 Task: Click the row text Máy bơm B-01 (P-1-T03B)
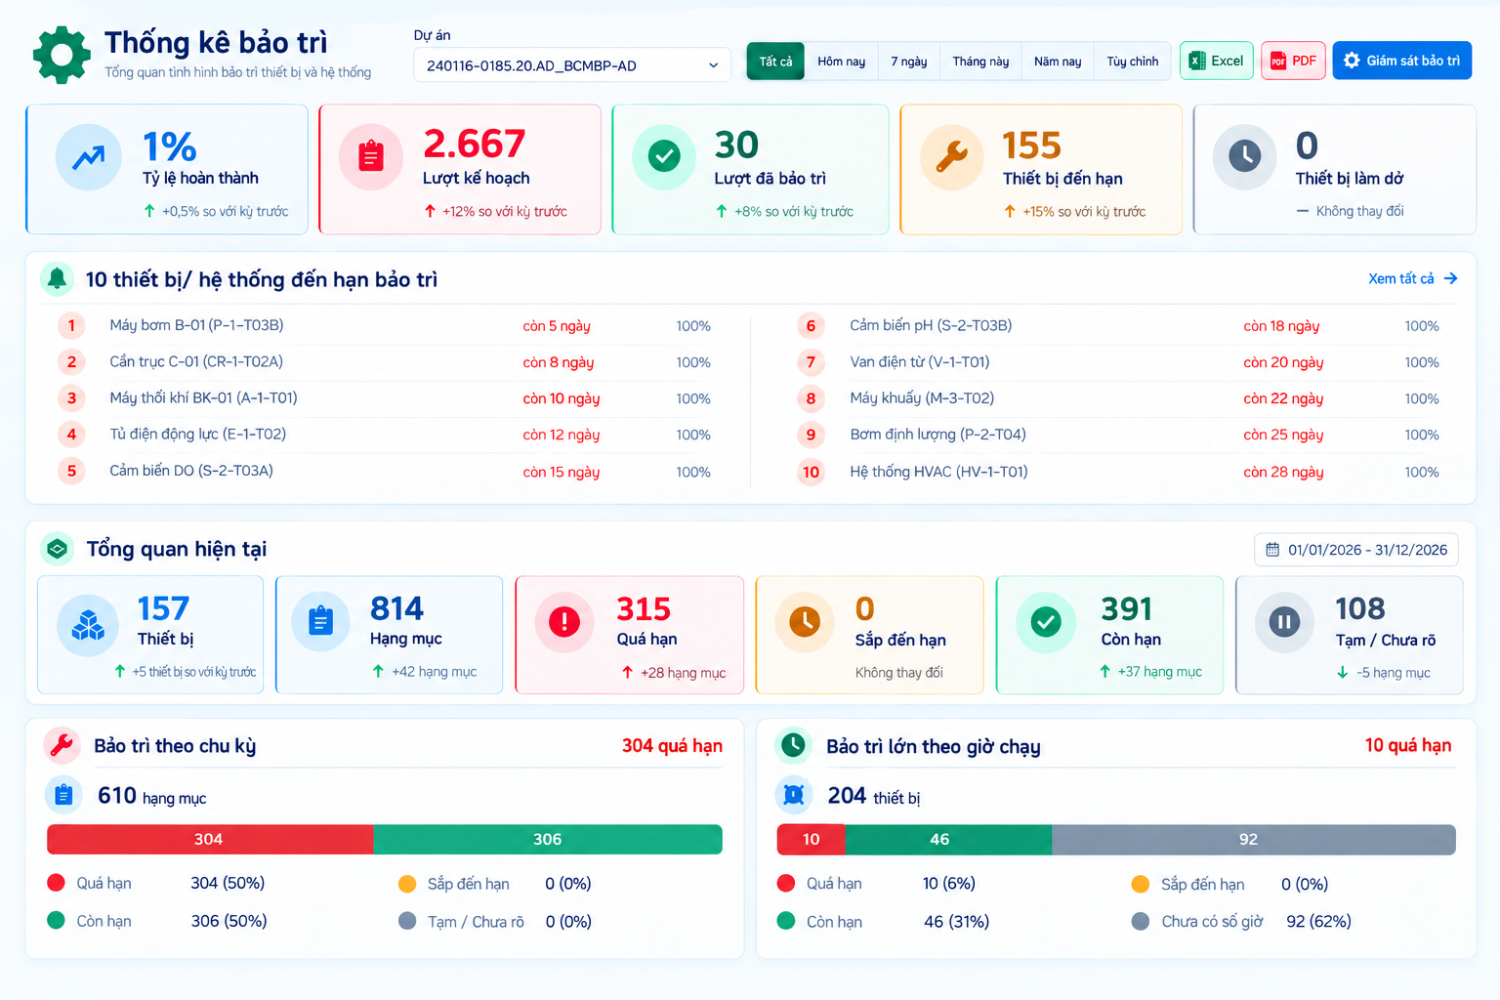pyautogui.click(x=196, y=325)
